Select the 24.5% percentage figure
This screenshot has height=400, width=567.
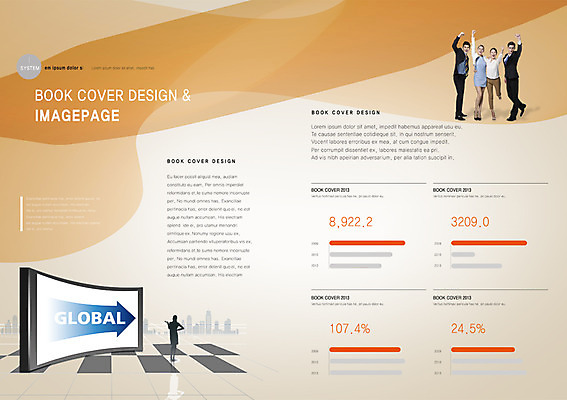pyautogui.click(x=468, y=328)
